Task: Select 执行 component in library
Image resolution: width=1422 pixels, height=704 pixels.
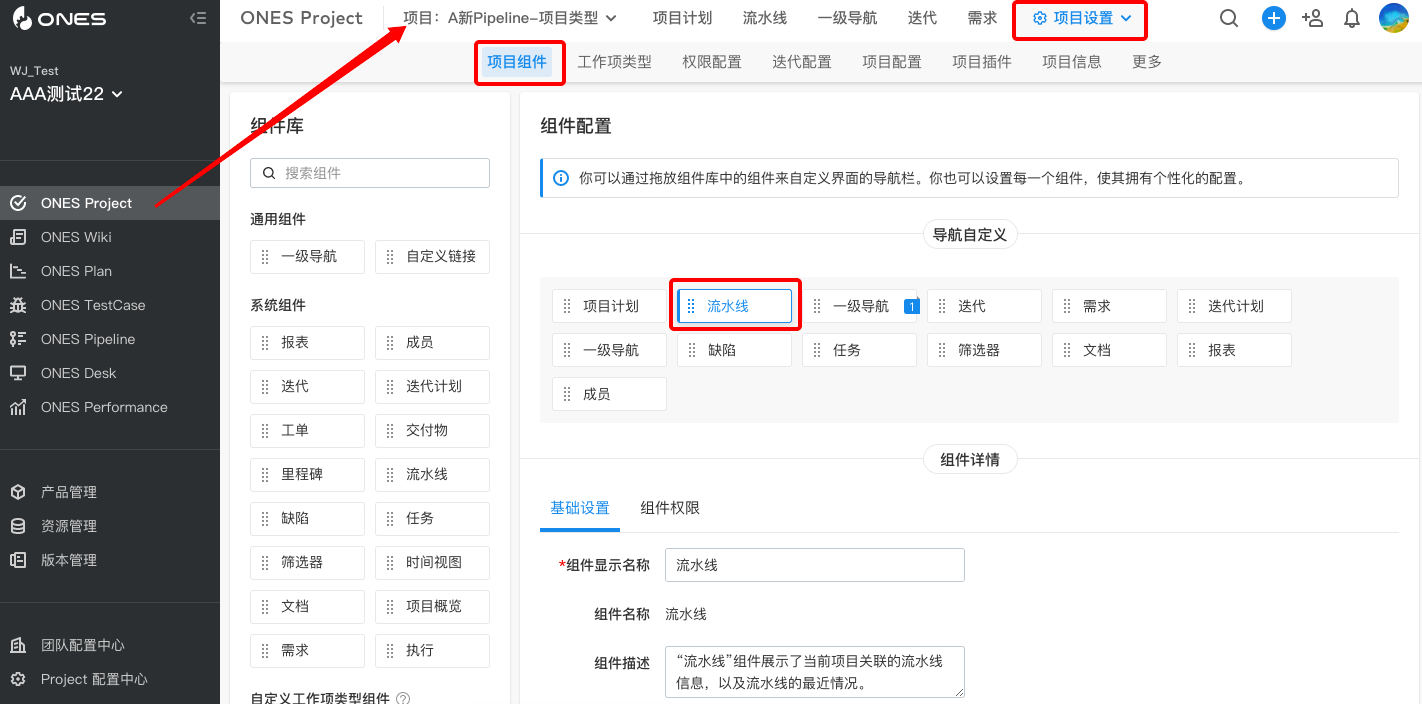Action: (432, 650)
